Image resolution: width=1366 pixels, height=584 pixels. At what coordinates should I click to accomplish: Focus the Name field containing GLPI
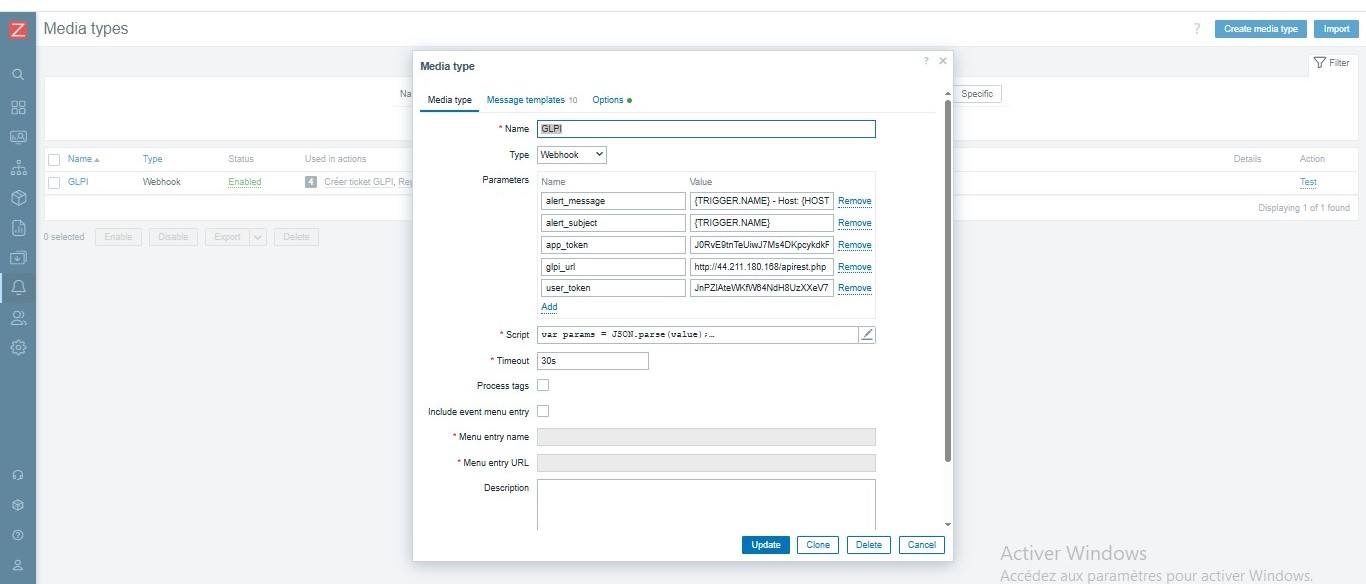(x=706, y=129)
